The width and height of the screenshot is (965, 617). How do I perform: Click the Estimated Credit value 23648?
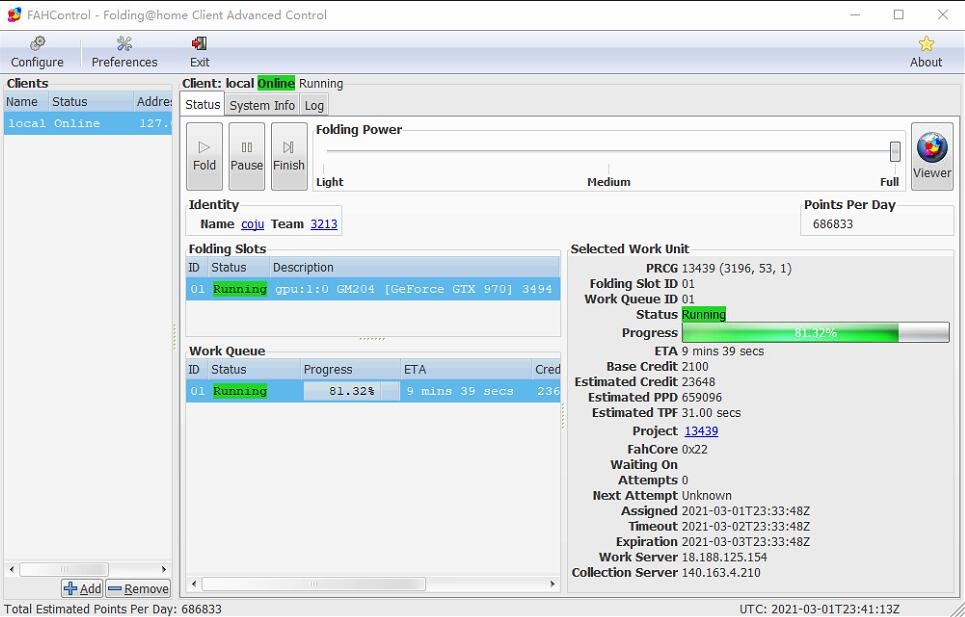coord(698,382)
